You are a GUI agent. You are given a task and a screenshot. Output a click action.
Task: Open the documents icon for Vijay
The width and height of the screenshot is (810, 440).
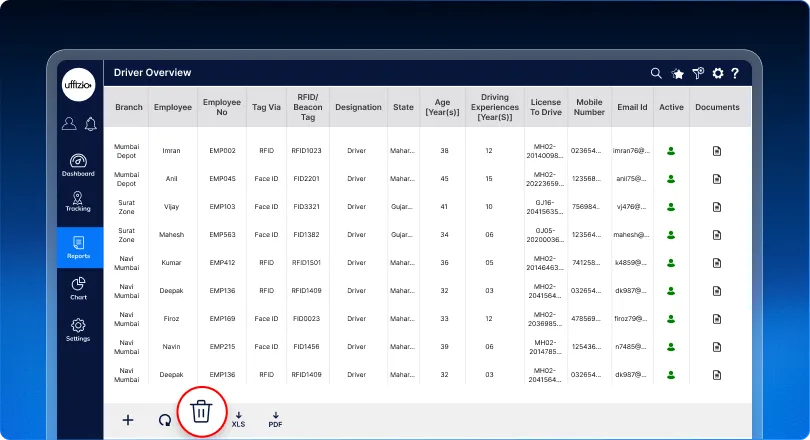point(716,207)
